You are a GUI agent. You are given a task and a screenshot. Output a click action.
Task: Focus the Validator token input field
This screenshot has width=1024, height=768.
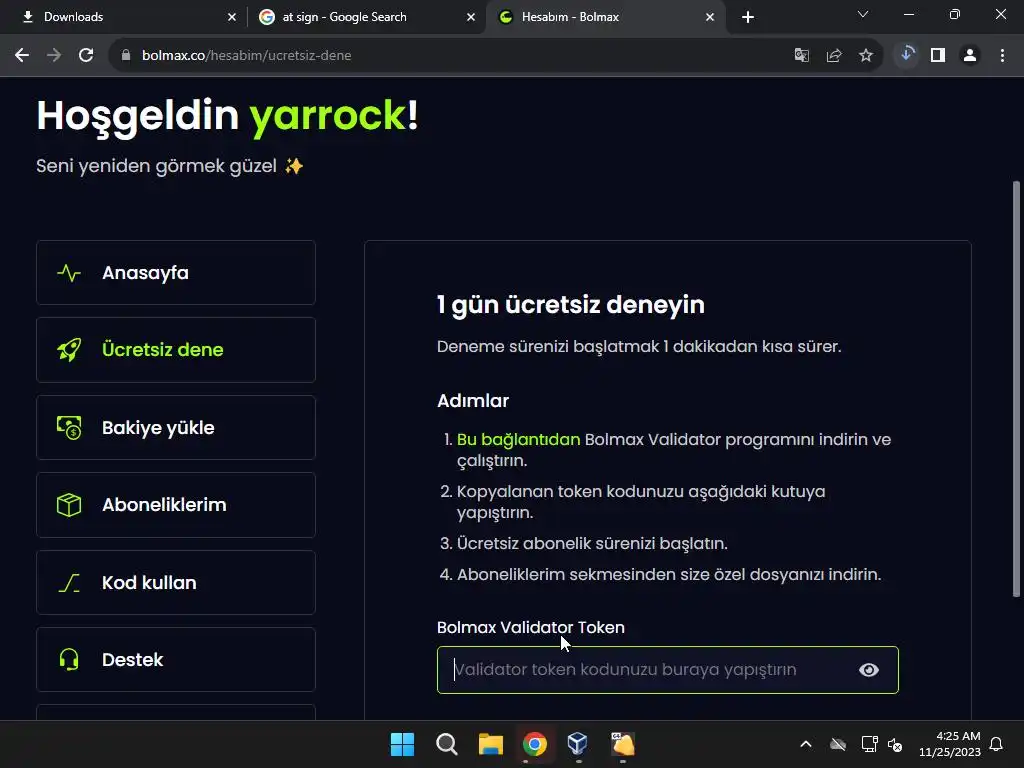pyautogui.click(x=667, y=670)
